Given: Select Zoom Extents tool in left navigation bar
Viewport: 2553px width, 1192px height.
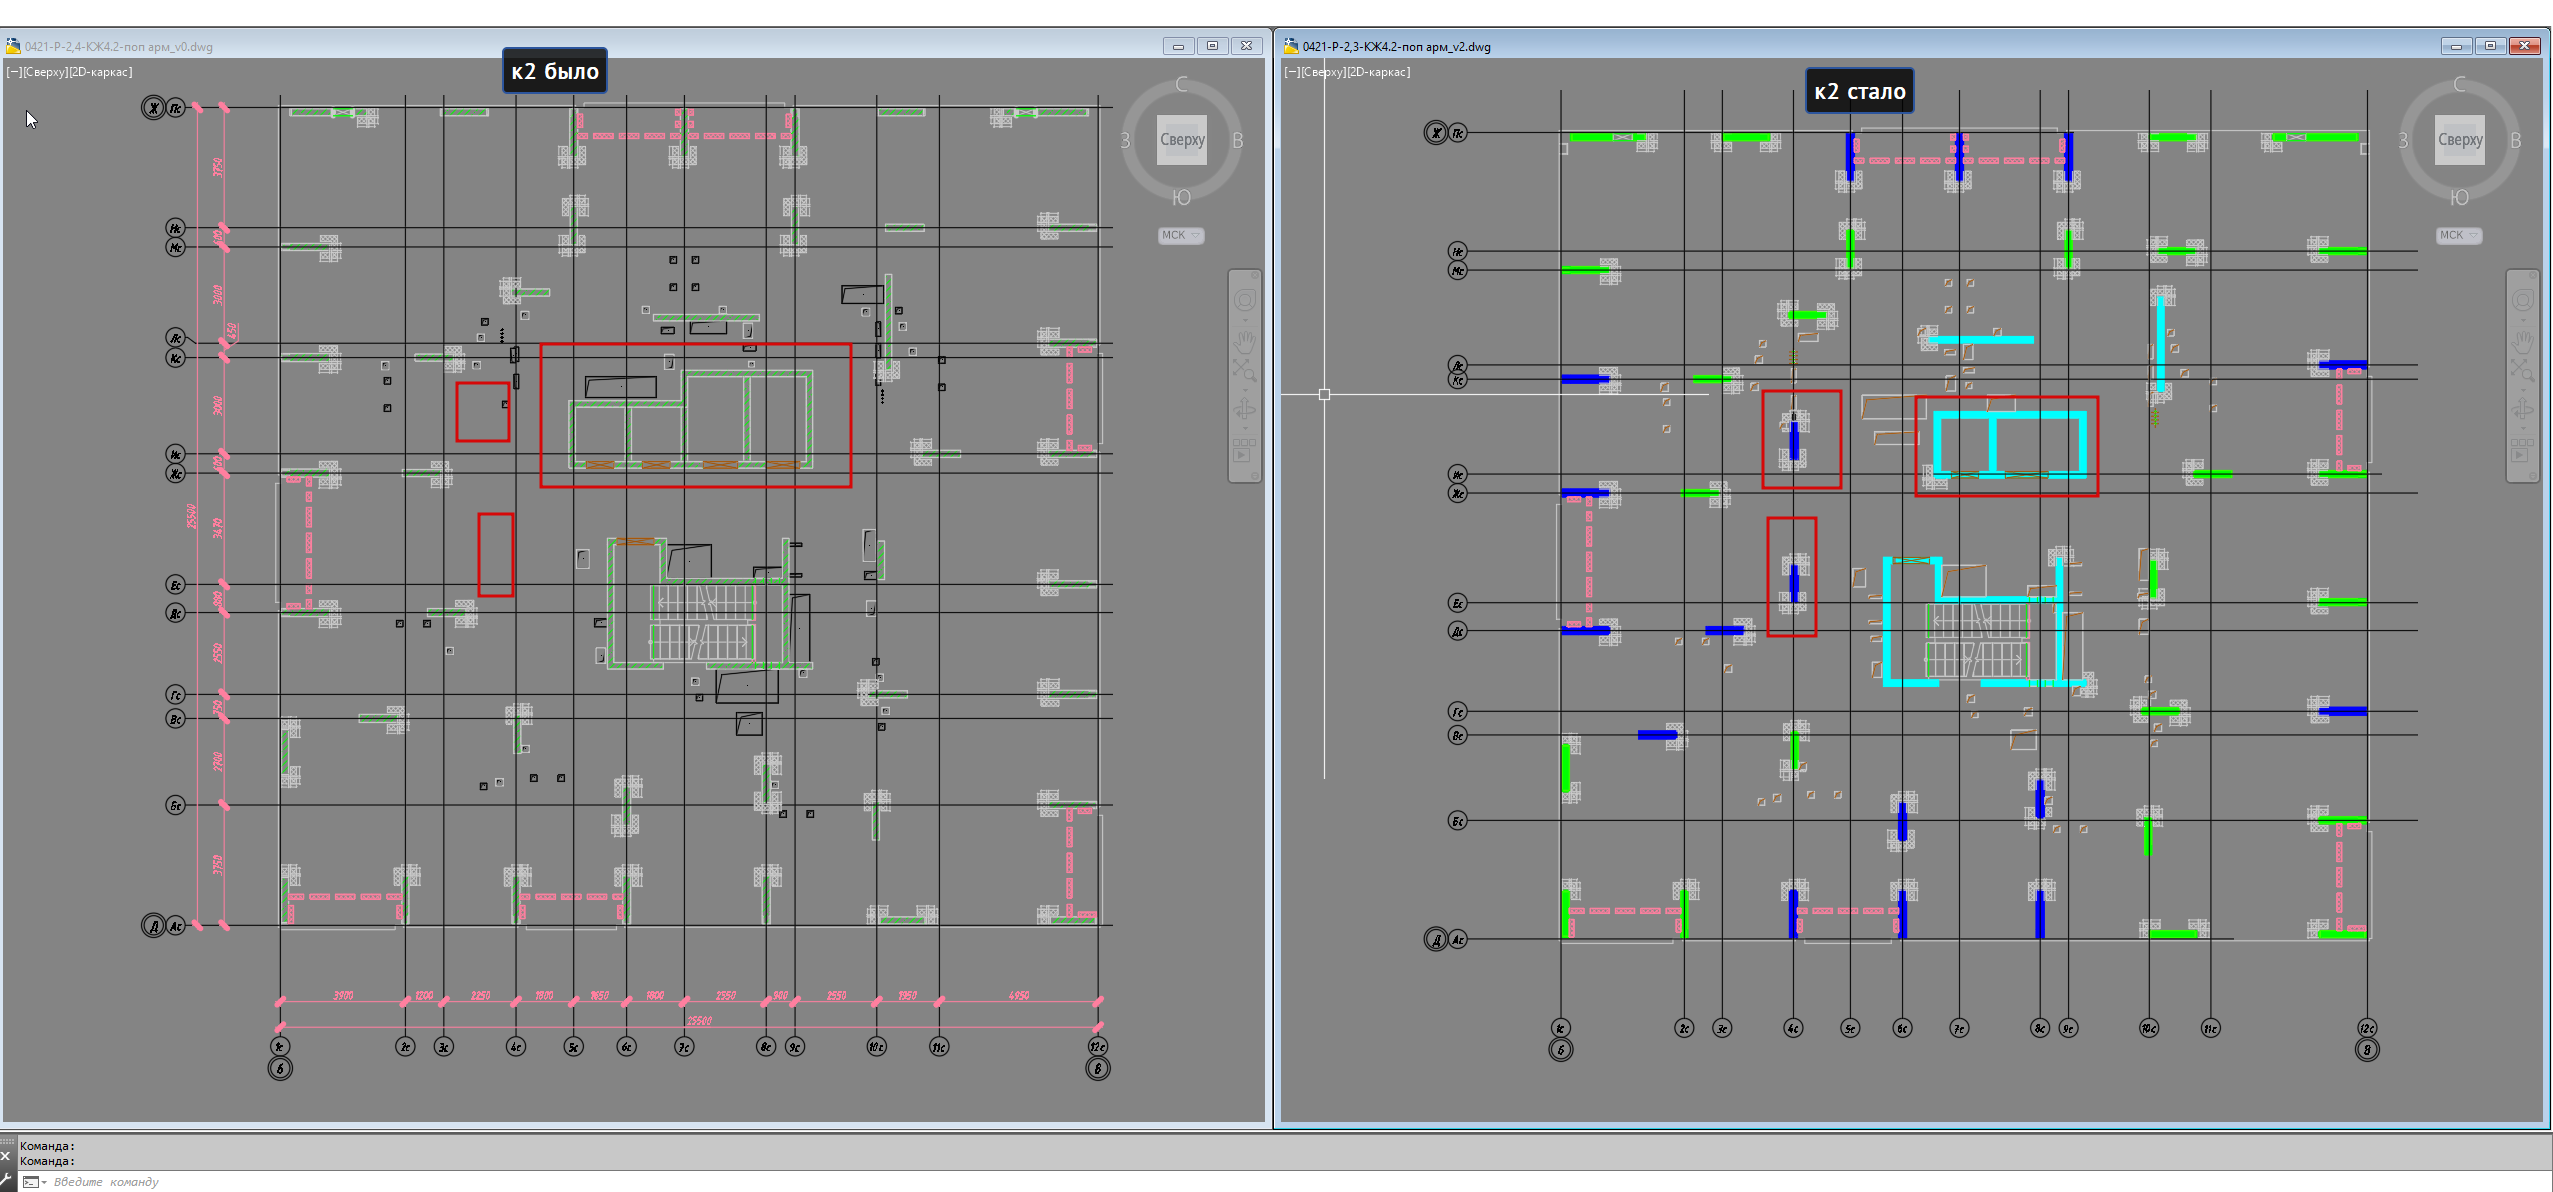Looking at the screenshot, I should coord(1245,371).
